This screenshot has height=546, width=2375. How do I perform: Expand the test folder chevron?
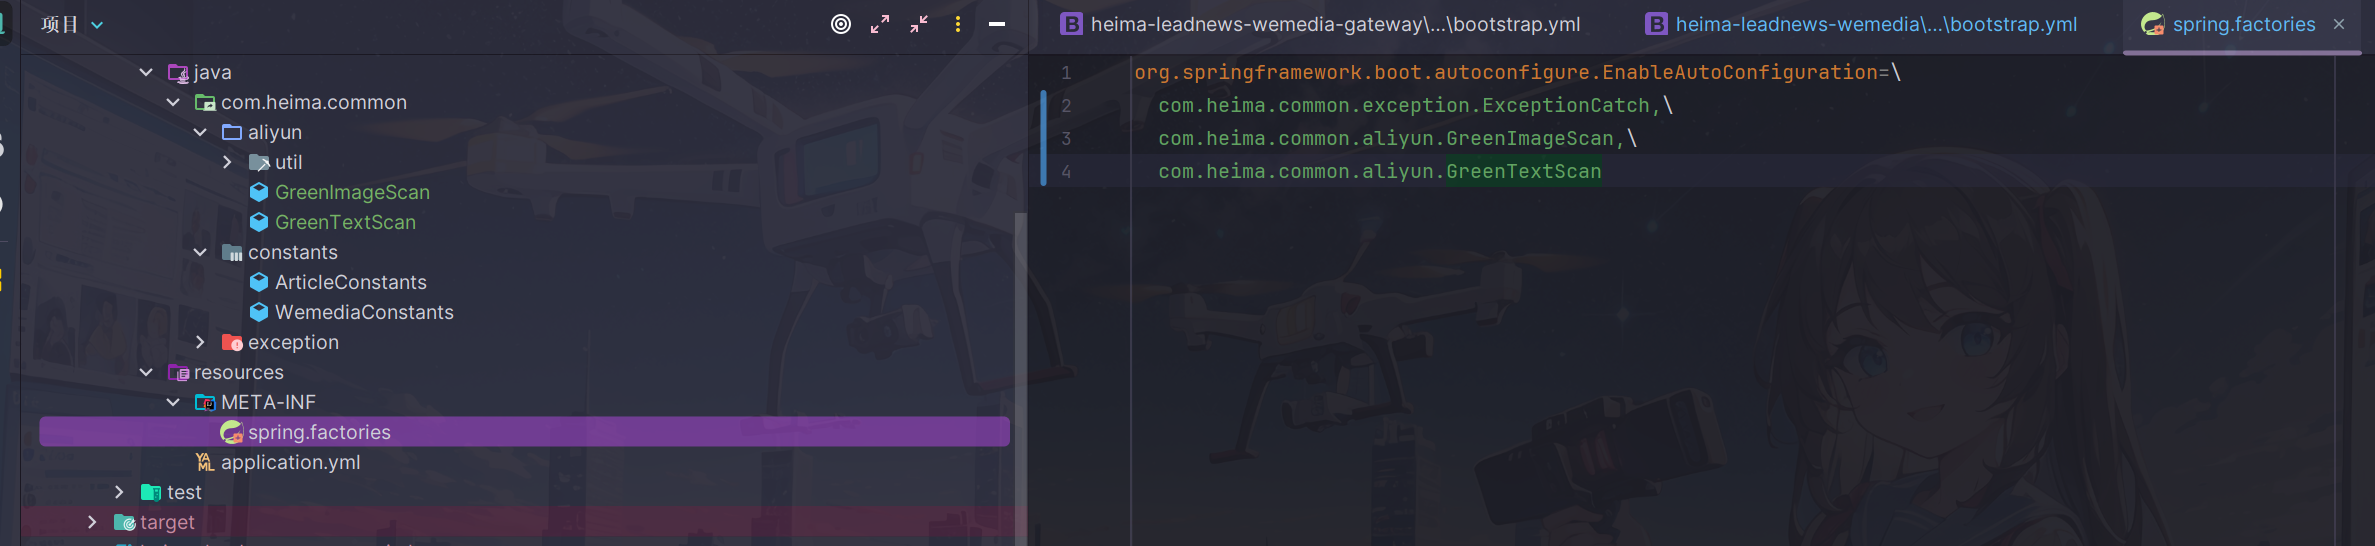(119, 492)
